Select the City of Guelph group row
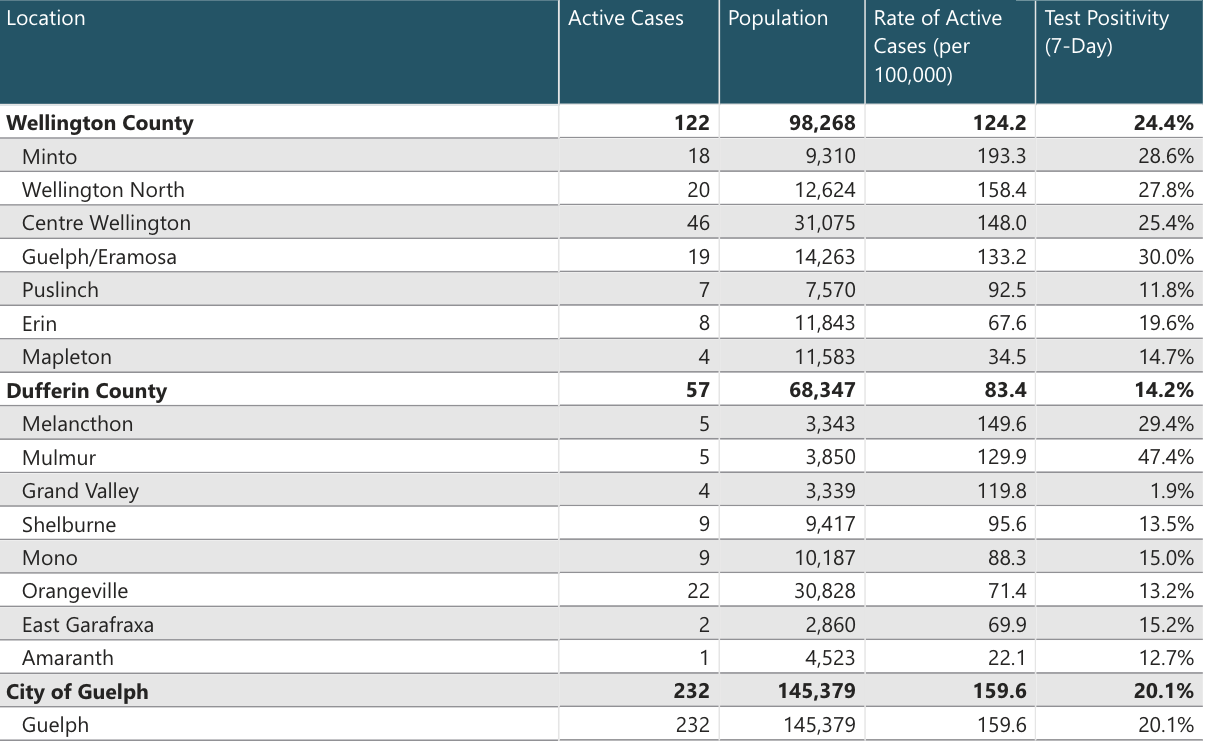 [x=77, y=692]
